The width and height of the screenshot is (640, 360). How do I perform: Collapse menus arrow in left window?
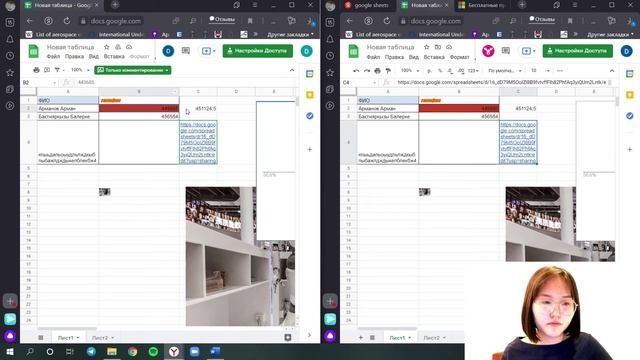(x=292, y=70)
